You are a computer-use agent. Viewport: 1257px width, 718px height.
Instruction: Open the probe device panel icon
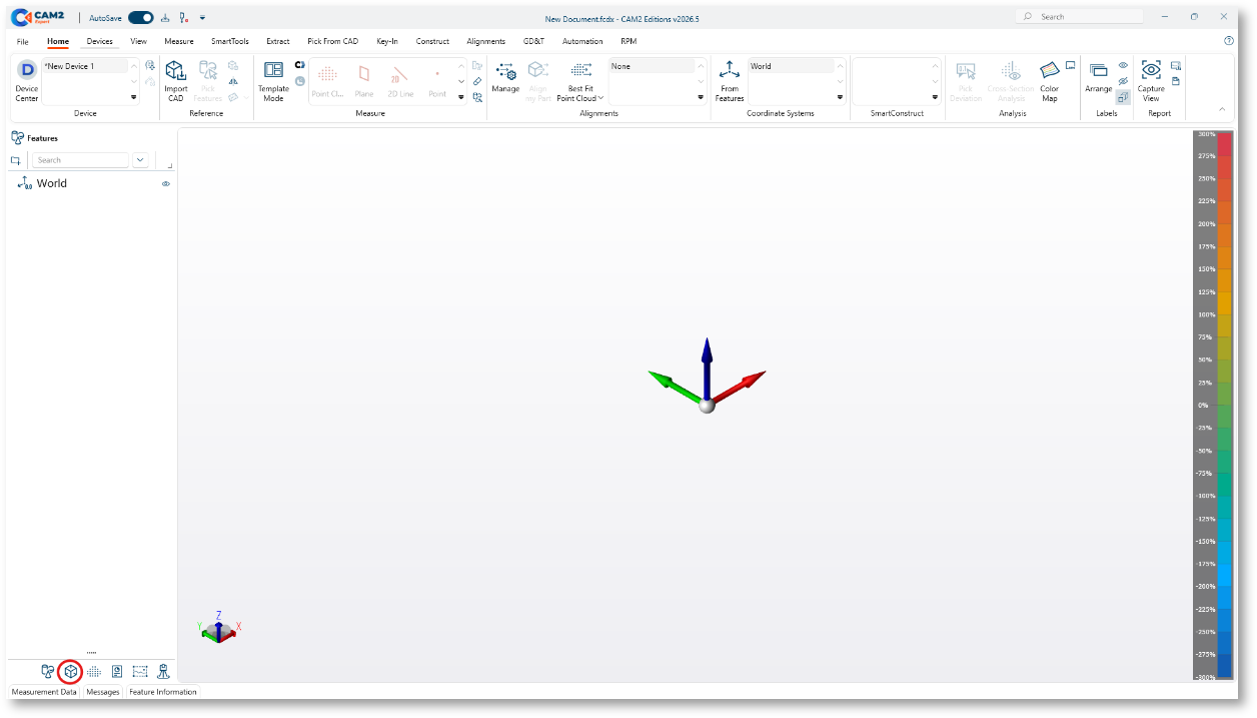[x=163, y=672]
